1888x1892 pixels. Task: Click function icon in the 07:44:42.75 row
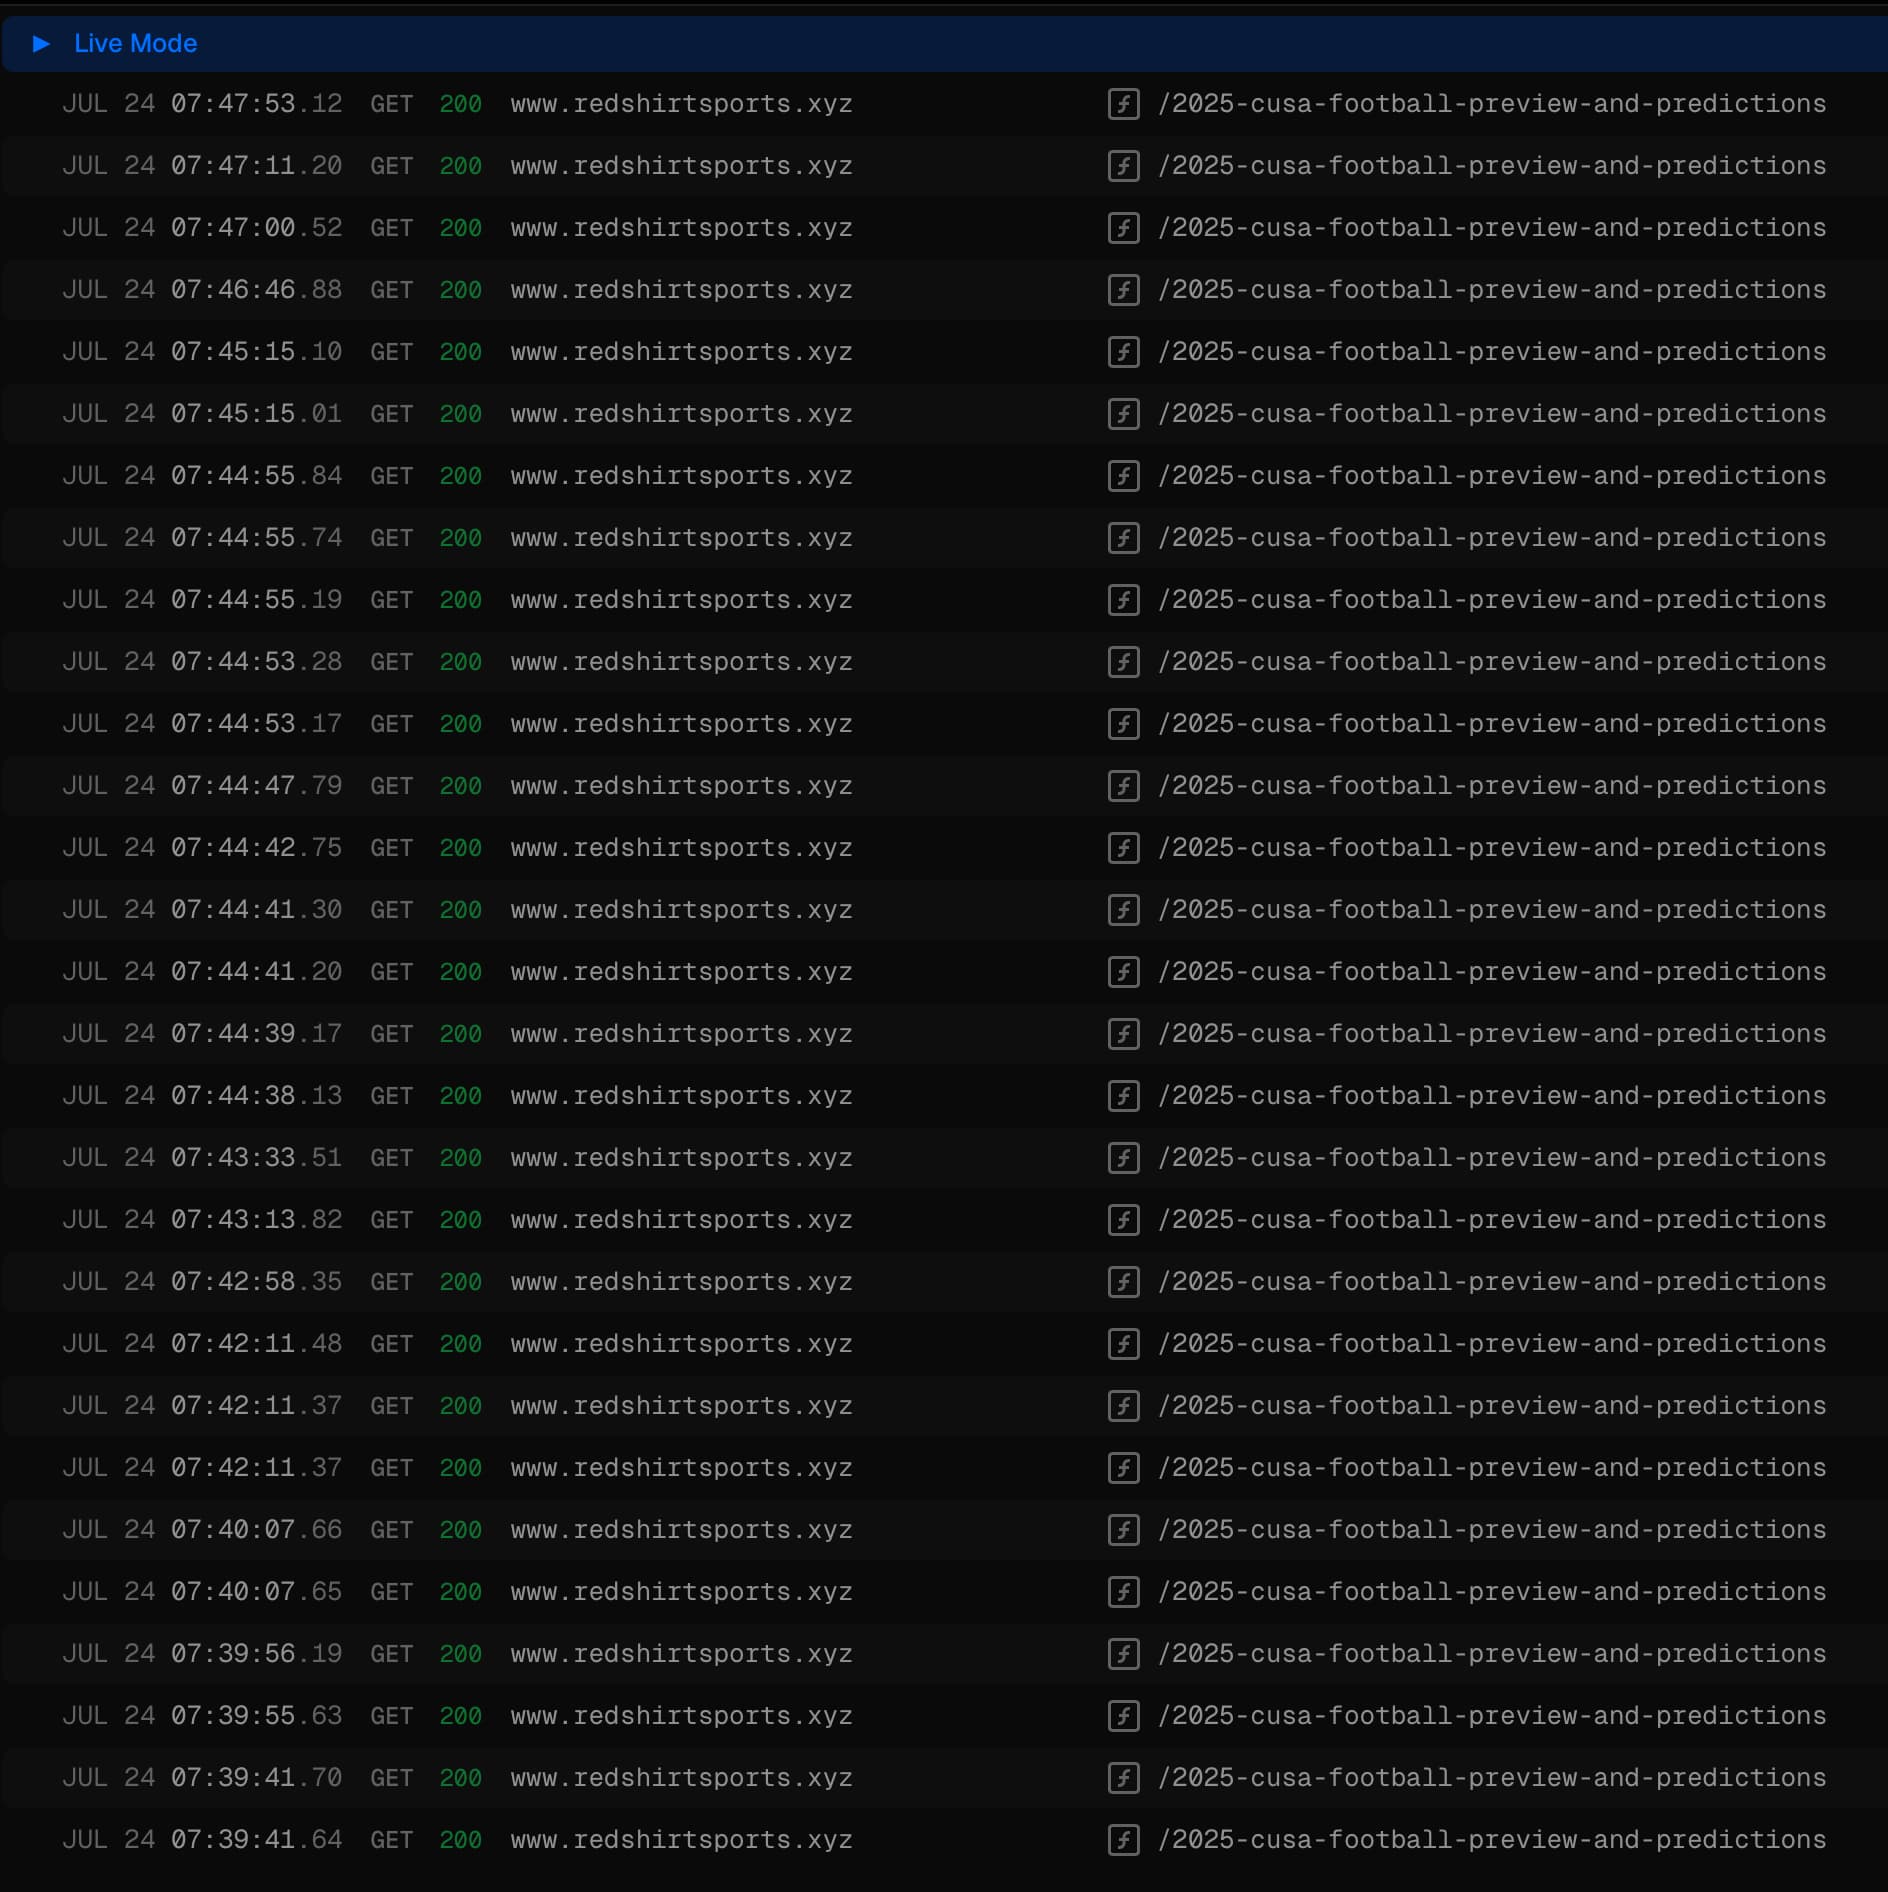click(x=1123, y=848)
